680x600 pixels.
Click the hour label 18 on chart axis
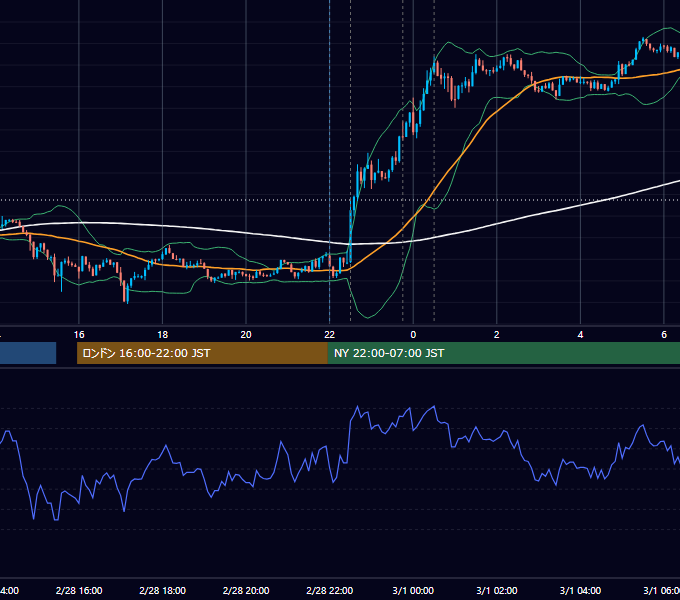[x=163, y=335]
